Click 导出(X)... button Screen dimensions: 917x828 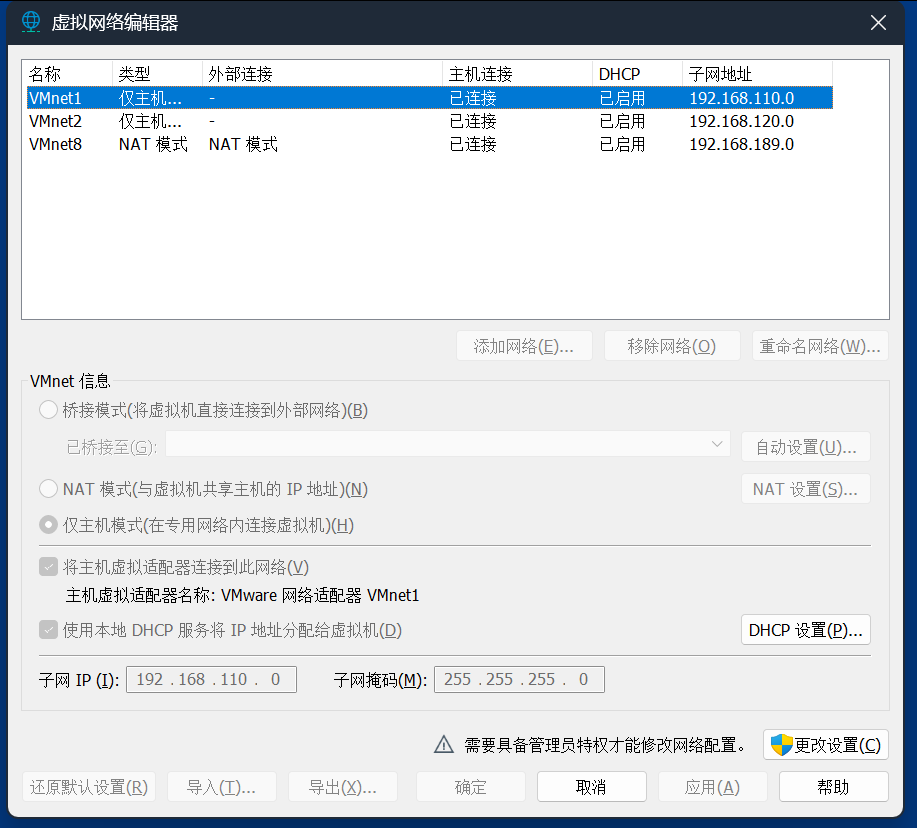(x=343, y=787)
